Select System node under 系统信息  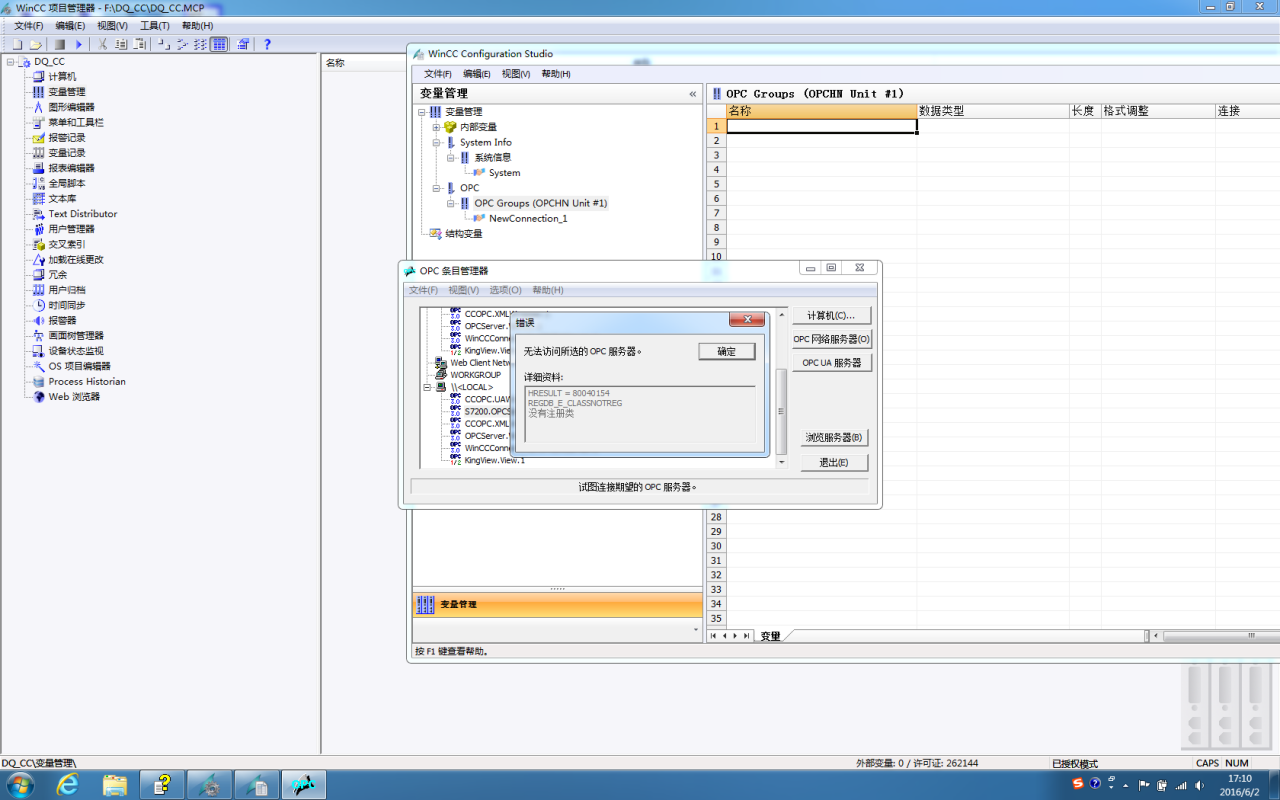pos(504,173)
